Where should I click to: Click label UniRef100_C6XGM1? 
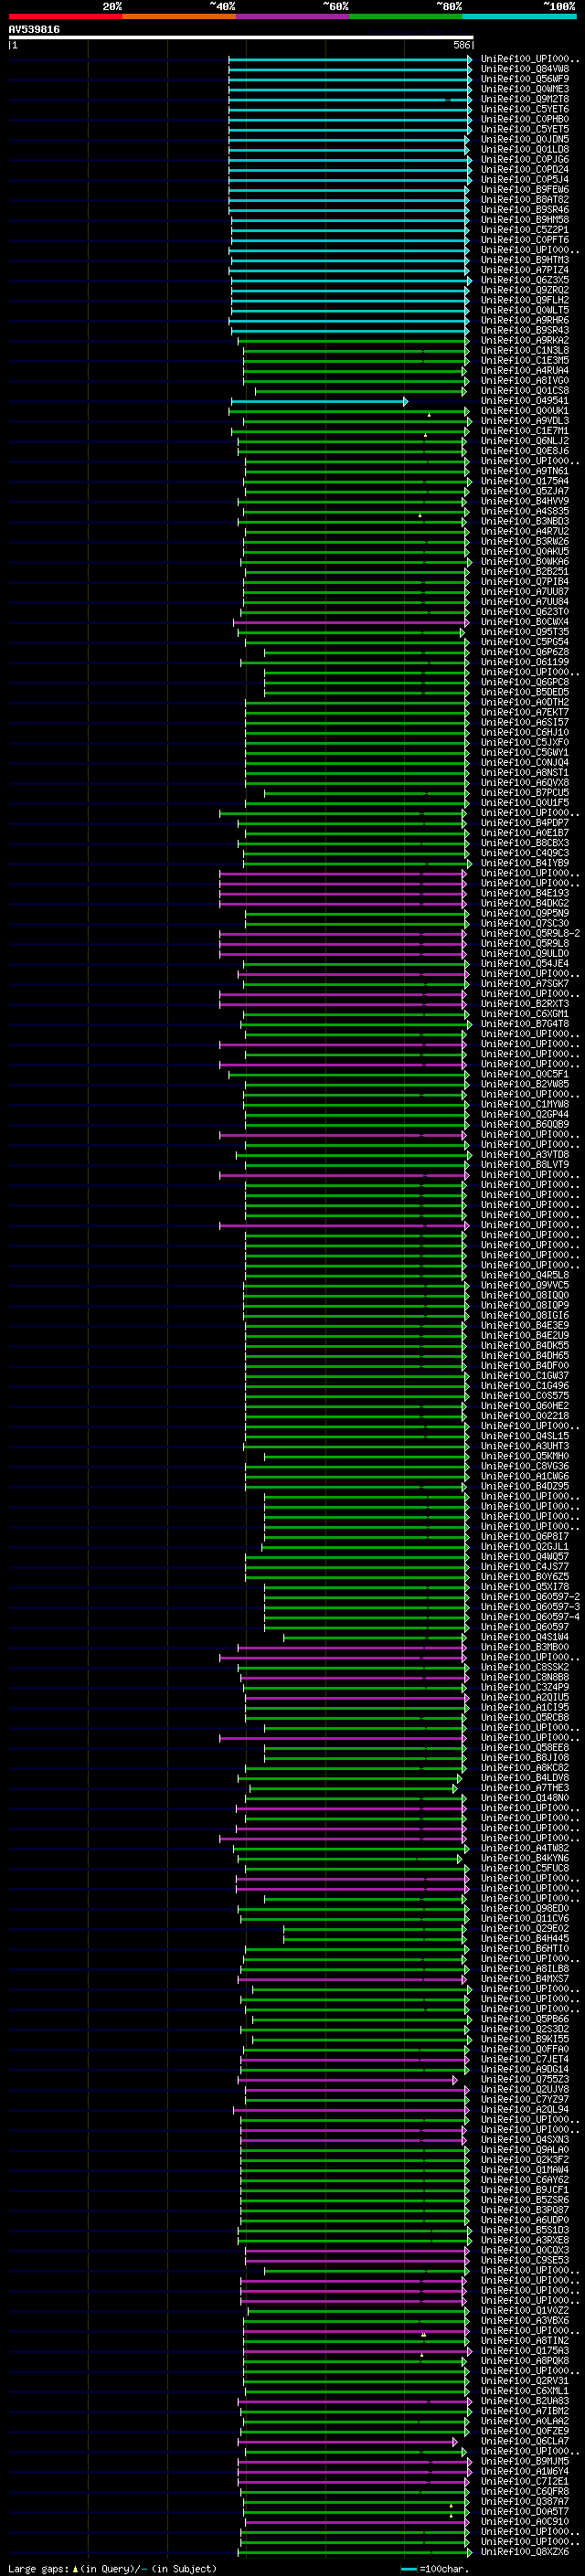525,1014
